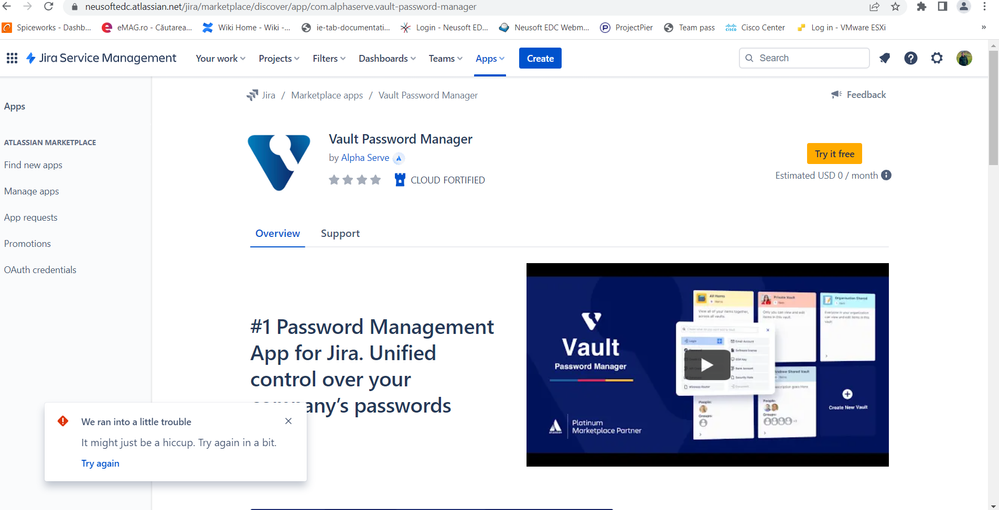Click the browser address bar URL

(280, 6)
